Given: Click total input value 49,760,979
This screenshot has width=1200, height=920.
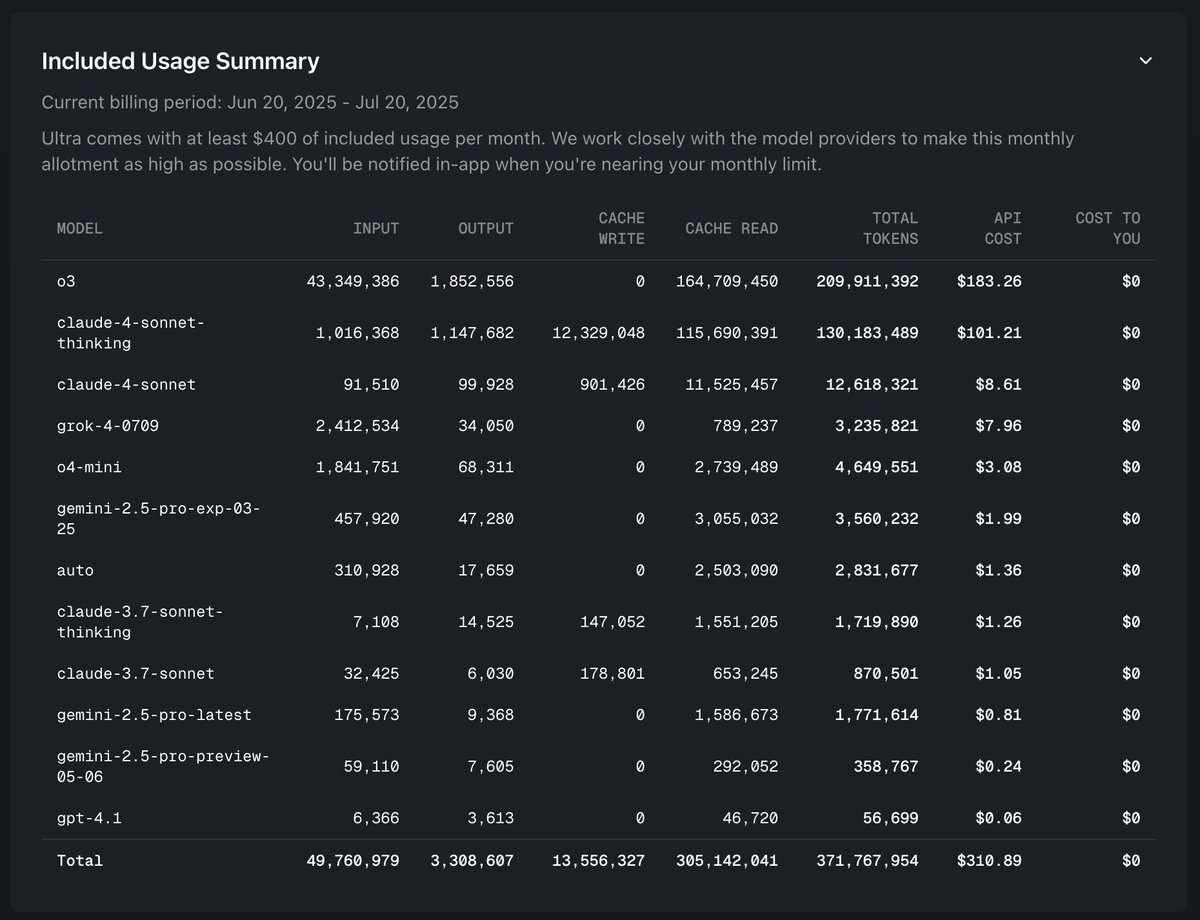Looking at the screenshot, I should (352, 860).
